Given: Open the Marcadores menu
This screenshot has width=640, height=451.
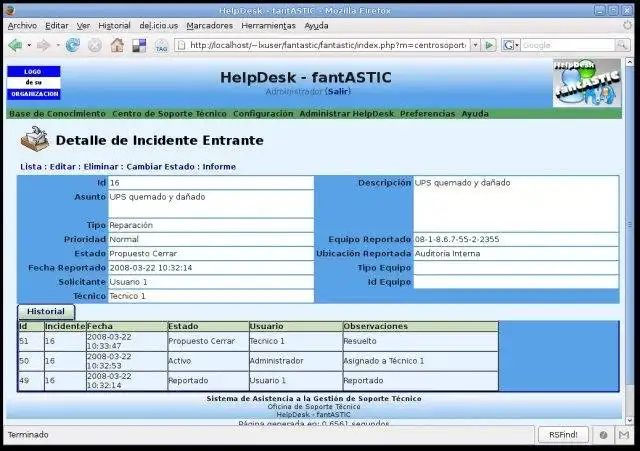Looking at the screenshot, I should (209, 26).
